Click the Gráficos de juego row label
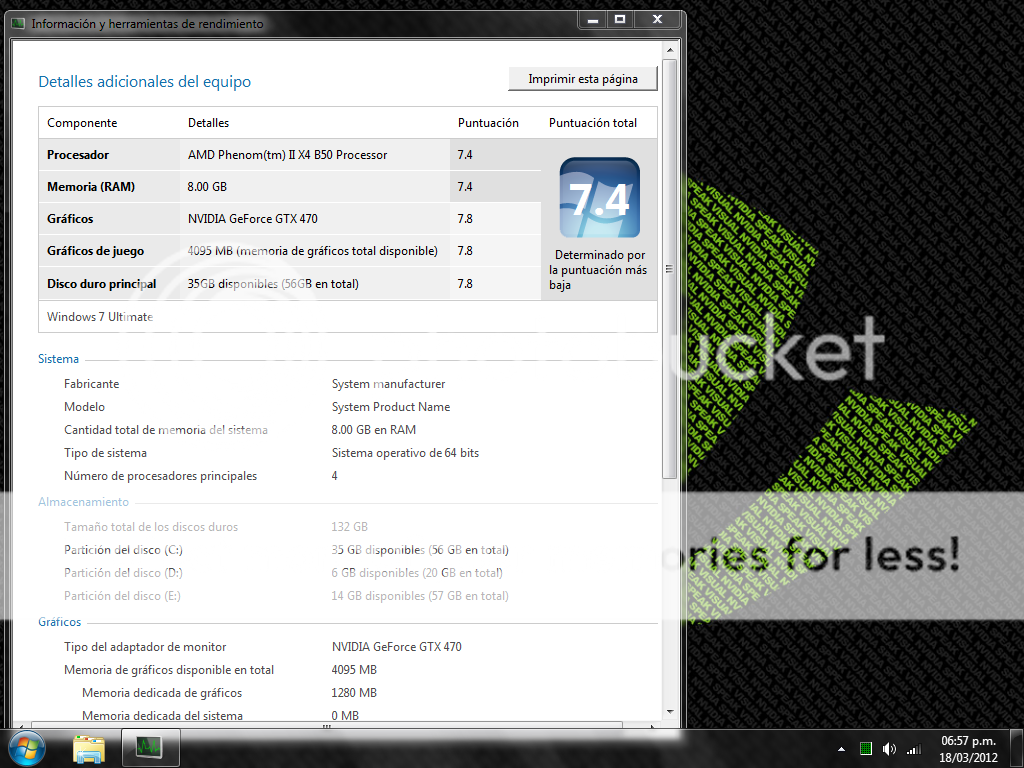The image size is (1024, 768). [x=95, y=251]
